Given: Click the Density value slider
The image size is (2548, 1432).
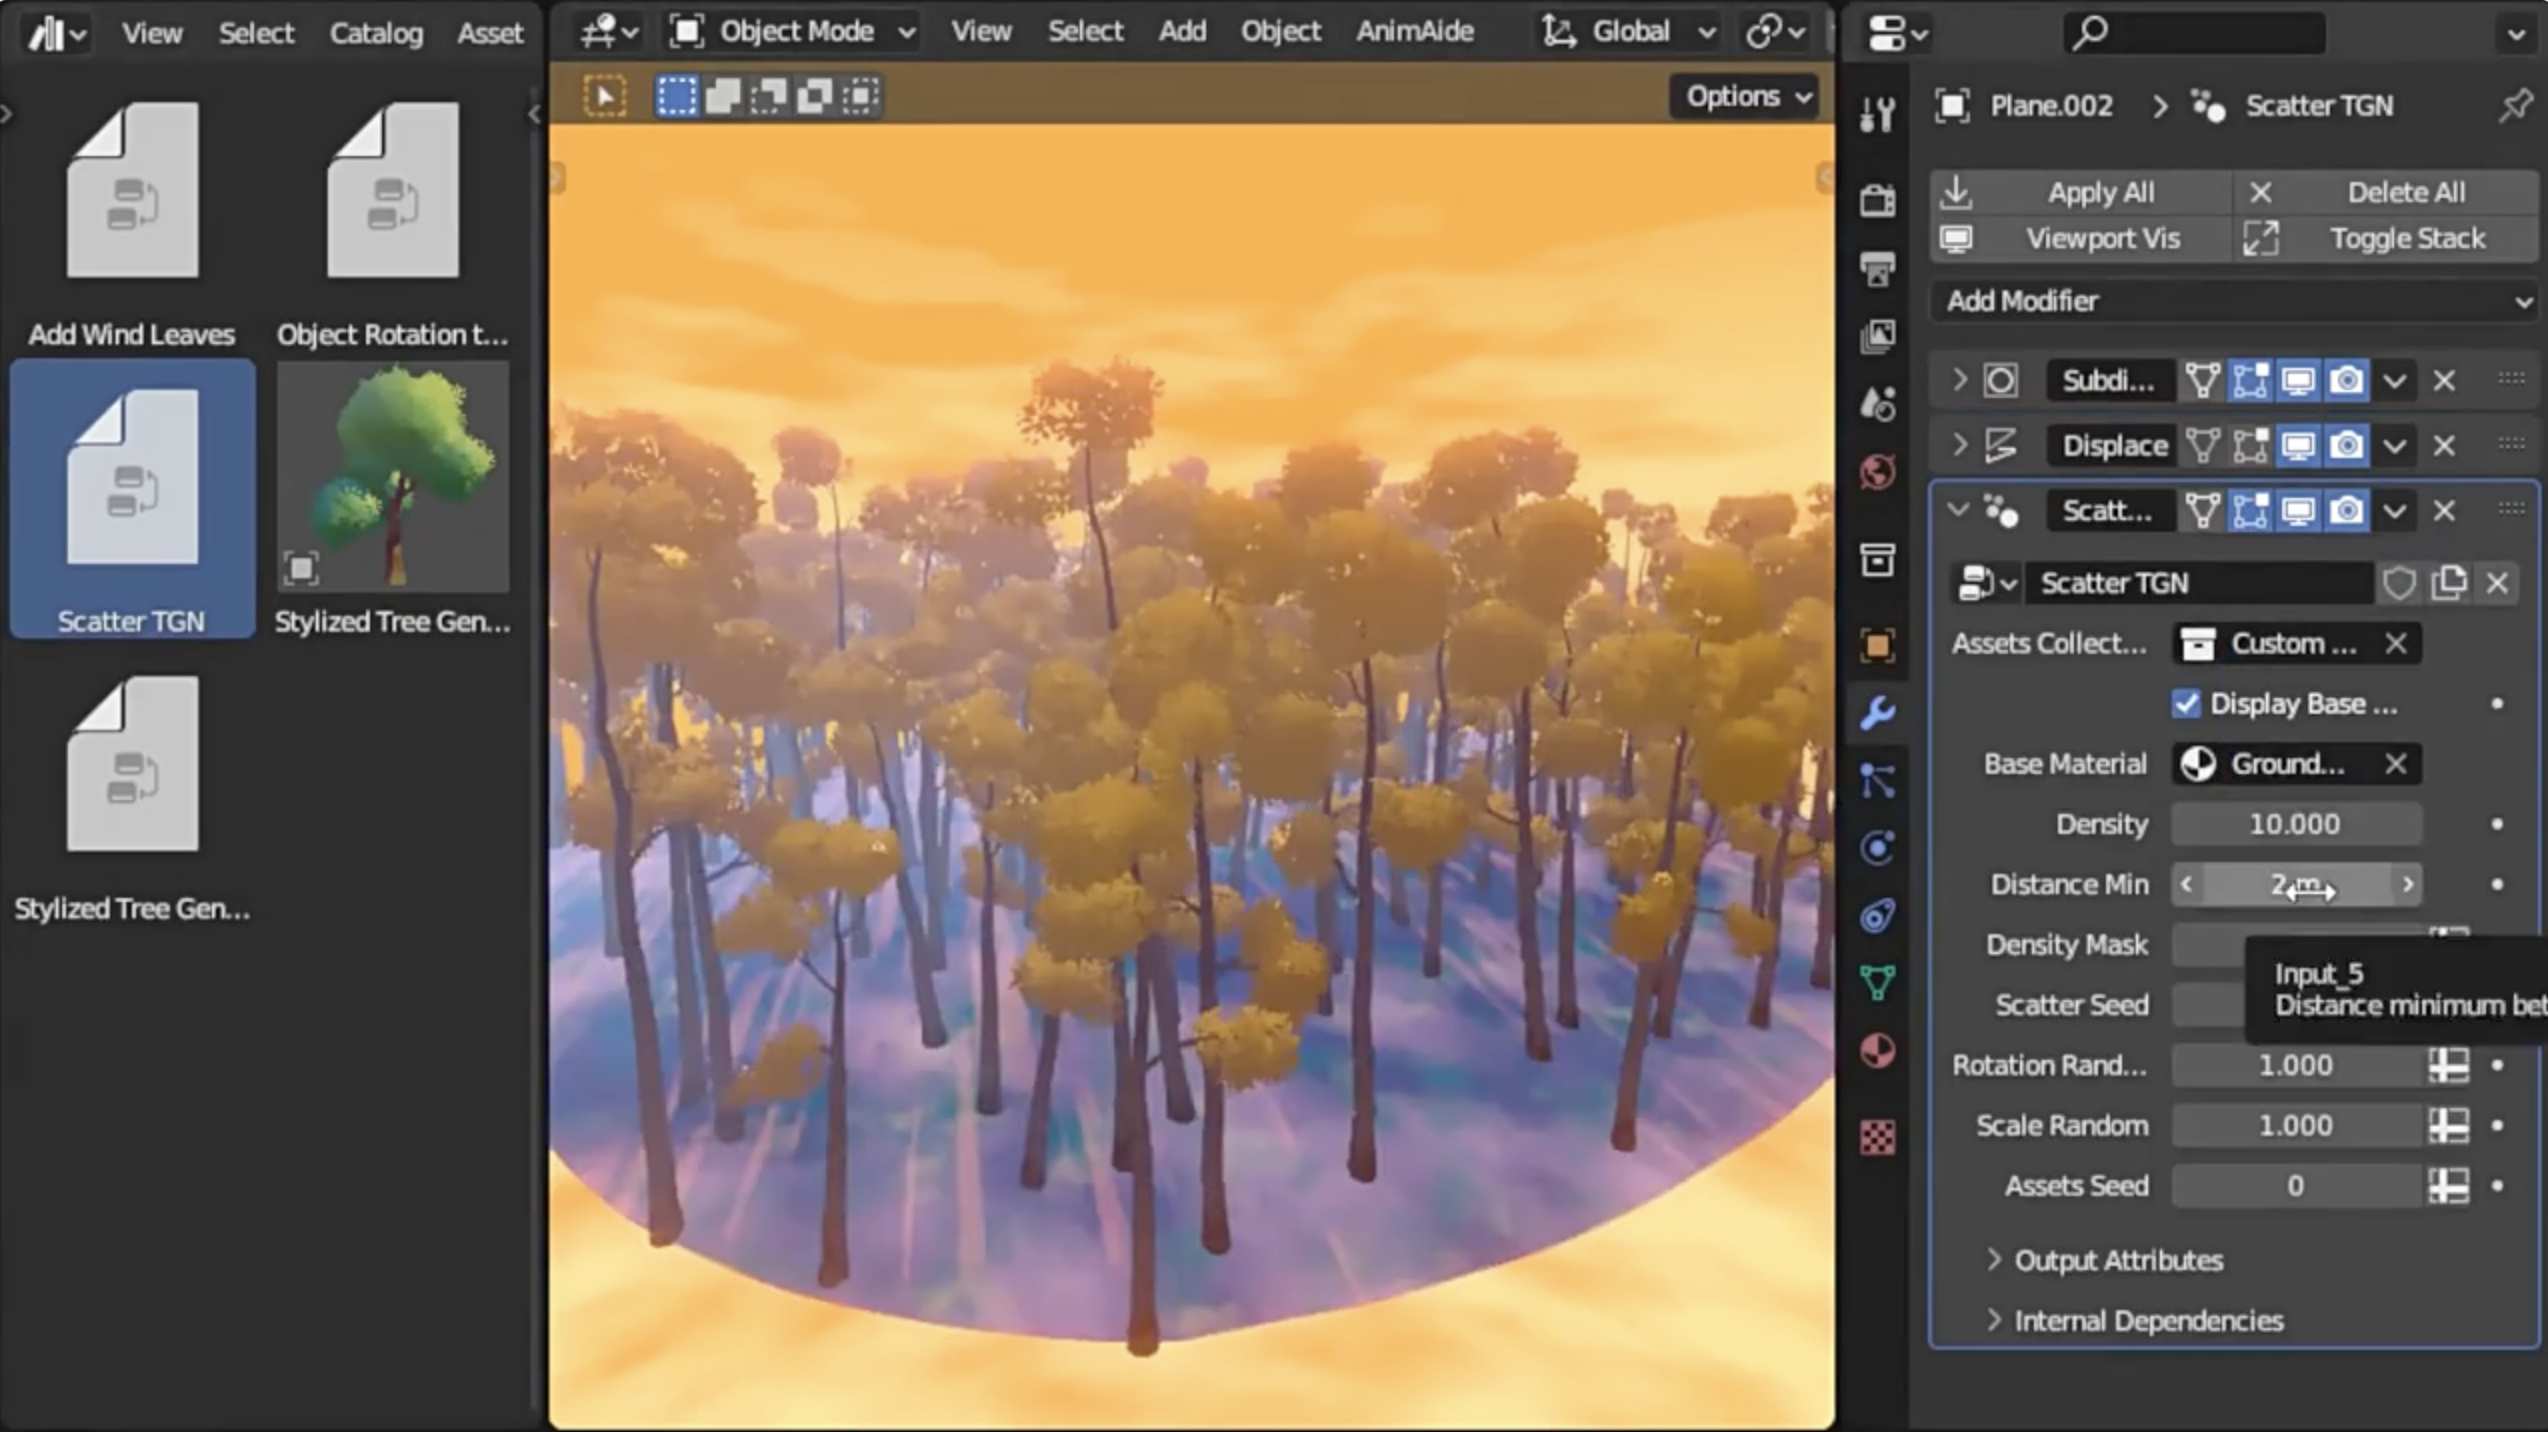Looking at the screenshot, I should coord(2295,824).
